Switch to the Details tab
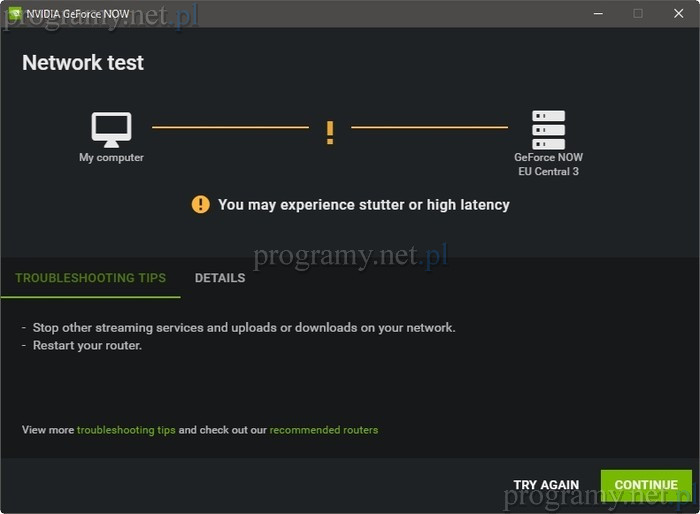 (x=220, y=278)
